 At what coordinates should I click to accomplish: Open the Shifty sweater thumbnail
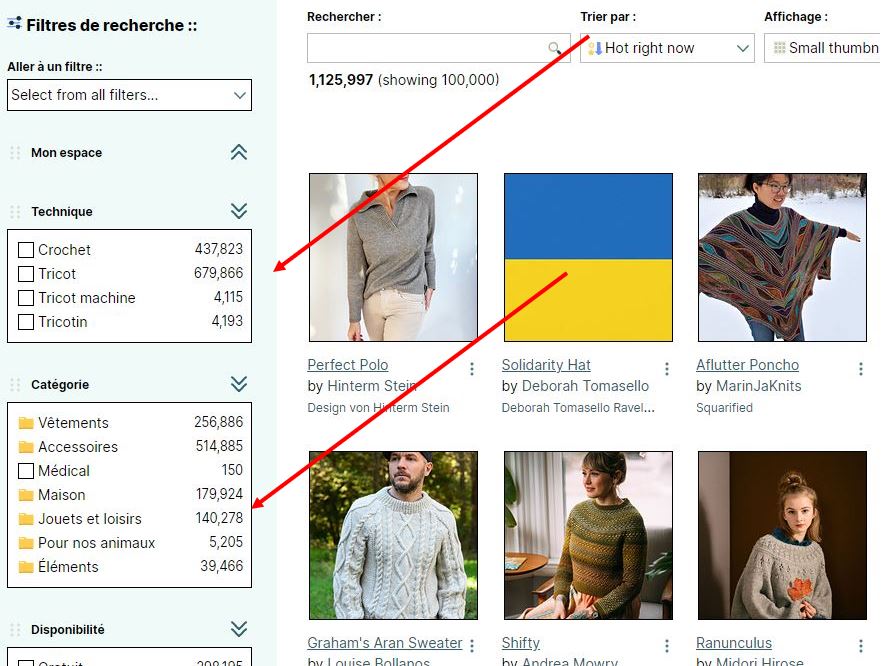click(588, 534)
